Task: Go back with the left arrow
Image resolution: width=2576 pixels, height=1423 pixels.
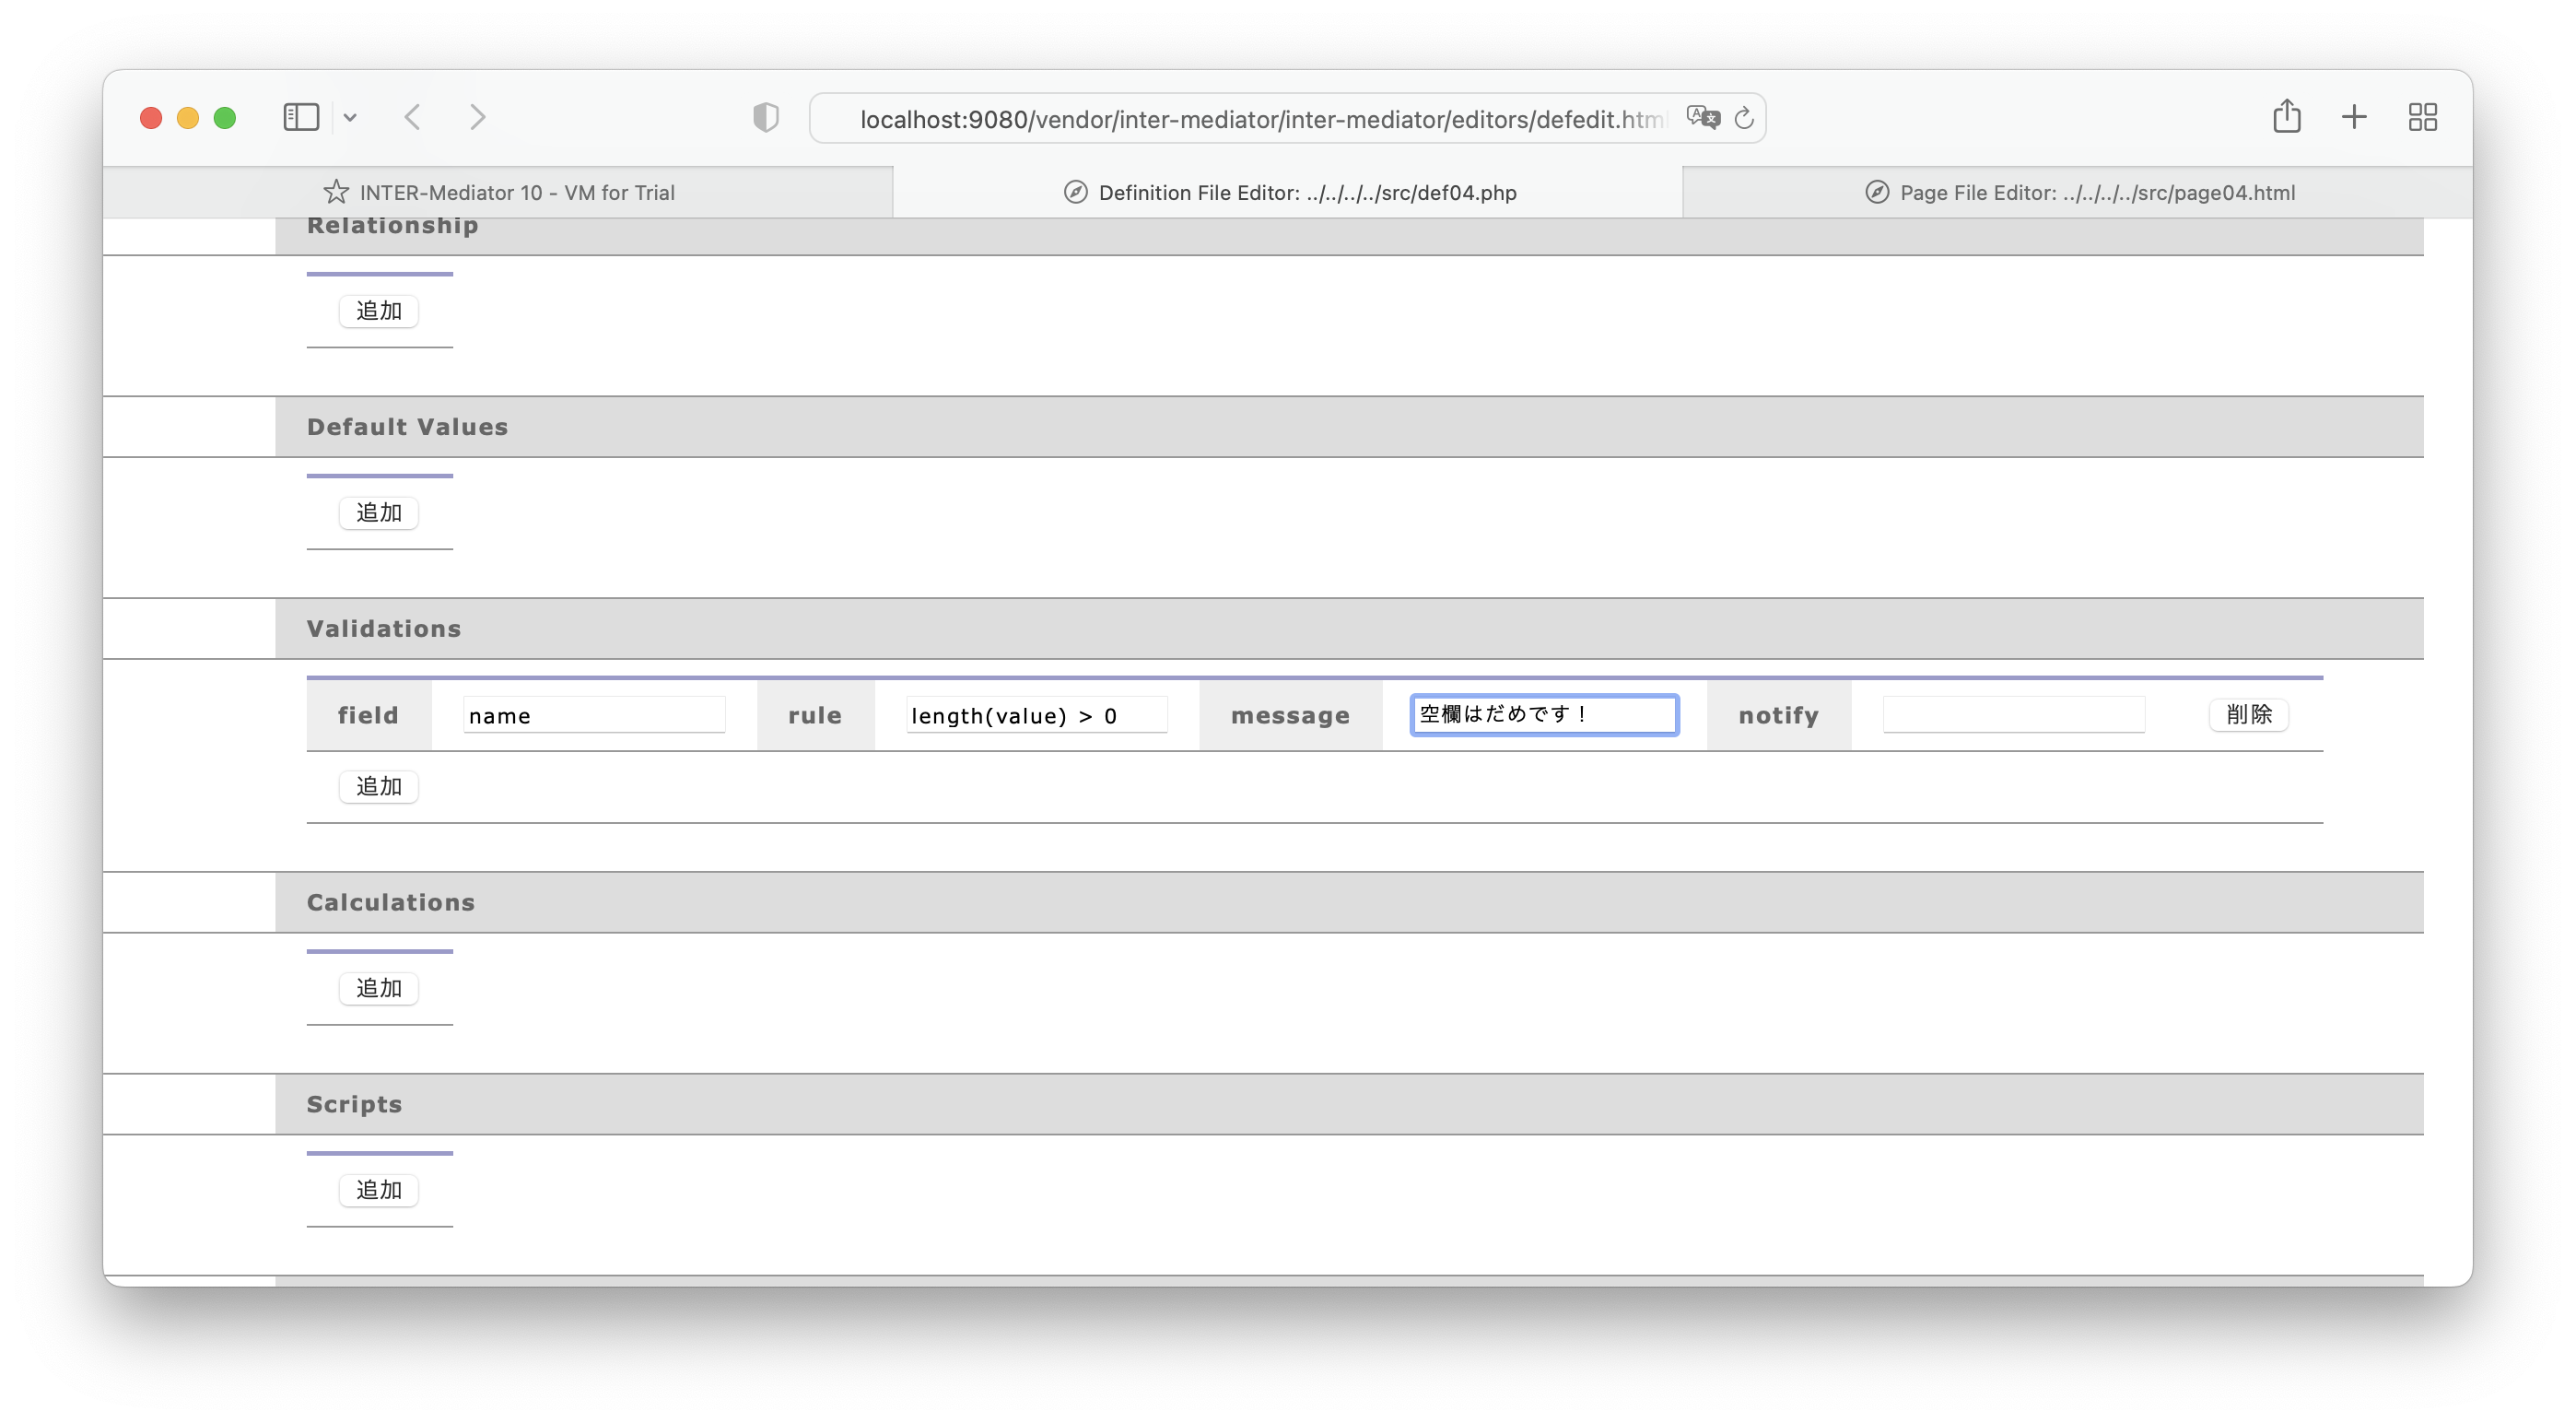Action: pyautogui.click(x=413, y=117)
